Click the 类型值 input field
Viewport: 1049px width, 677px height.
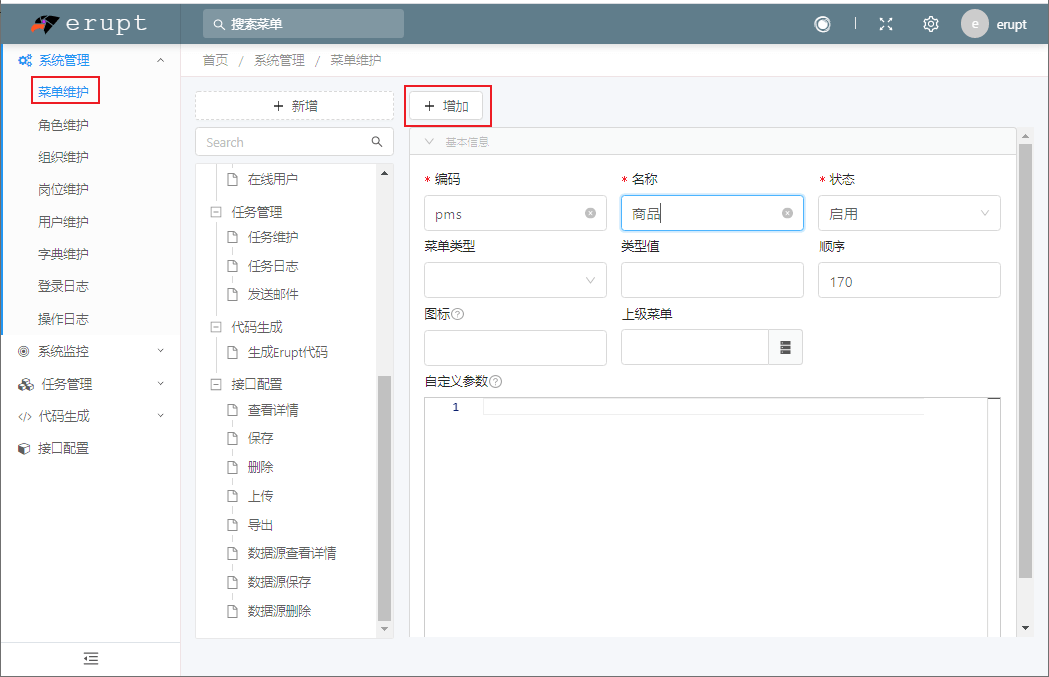712,280
